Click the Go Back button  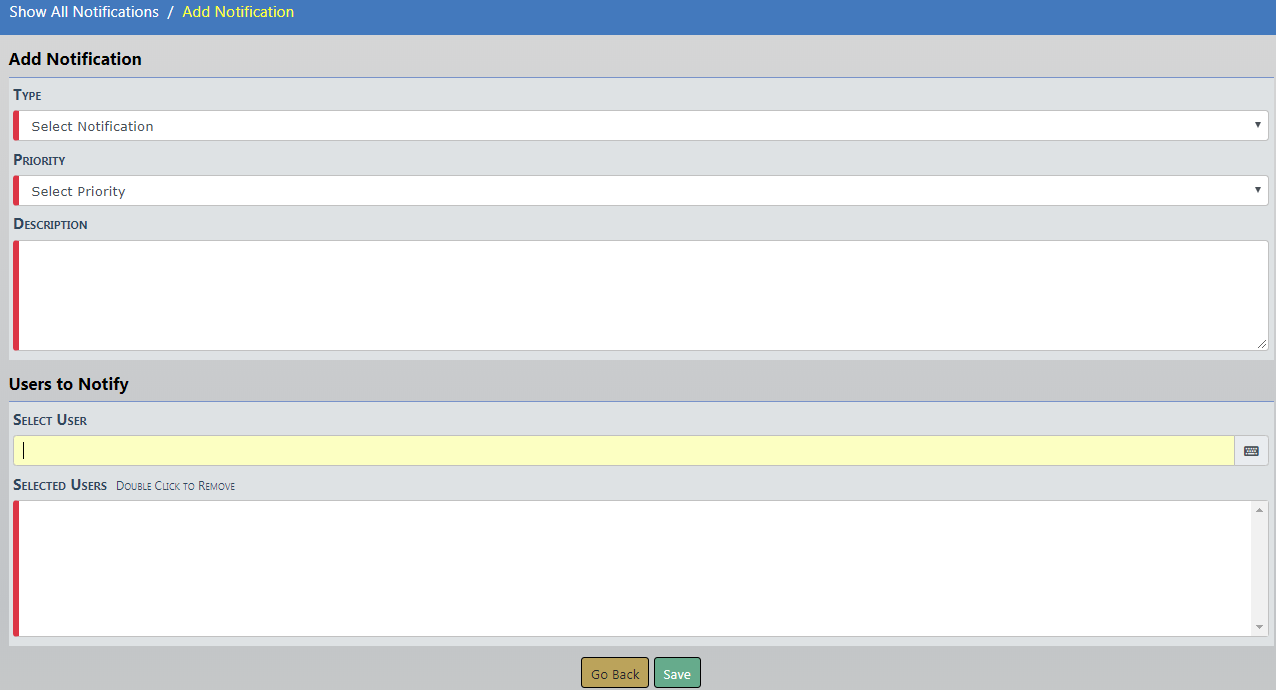tap(615, 673)
